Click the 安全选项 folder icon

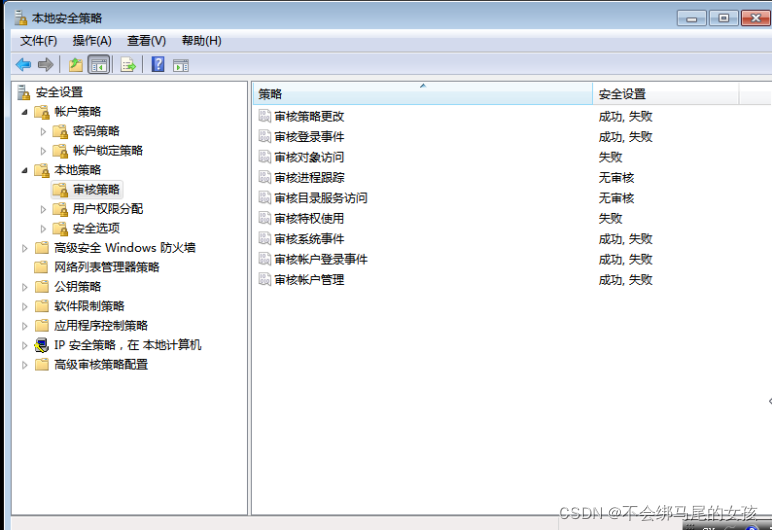[x=60, y=229]
